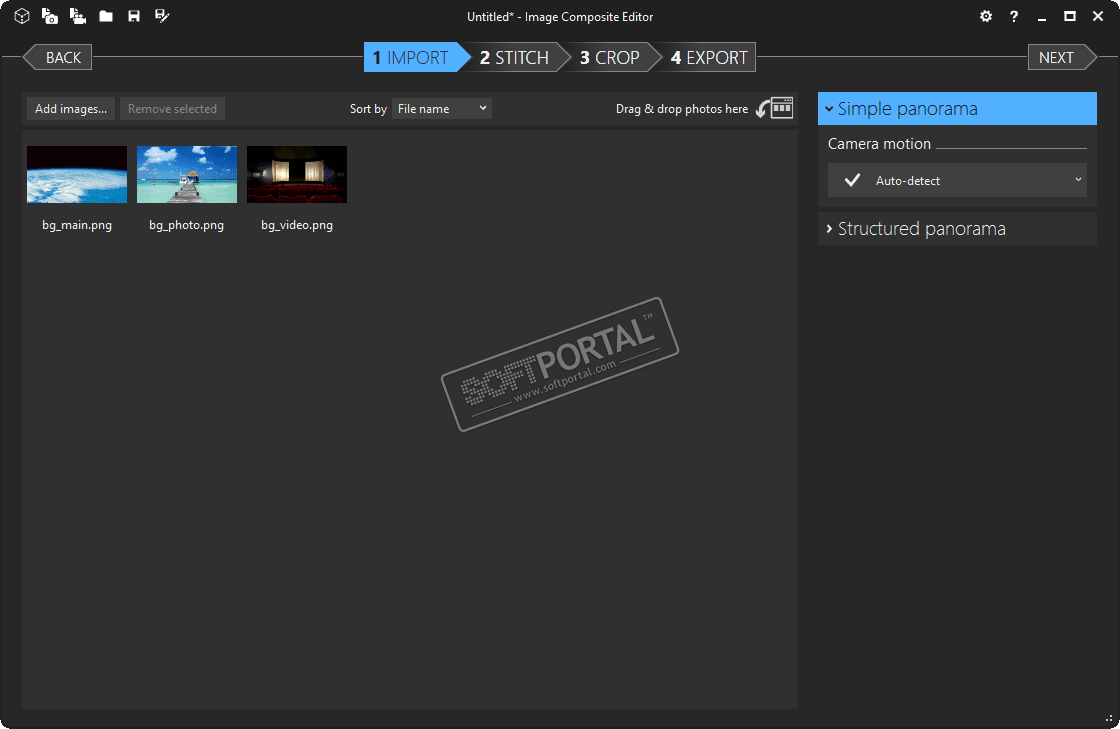
Task: Collapse the Simple panorama section
Action: 957,109
